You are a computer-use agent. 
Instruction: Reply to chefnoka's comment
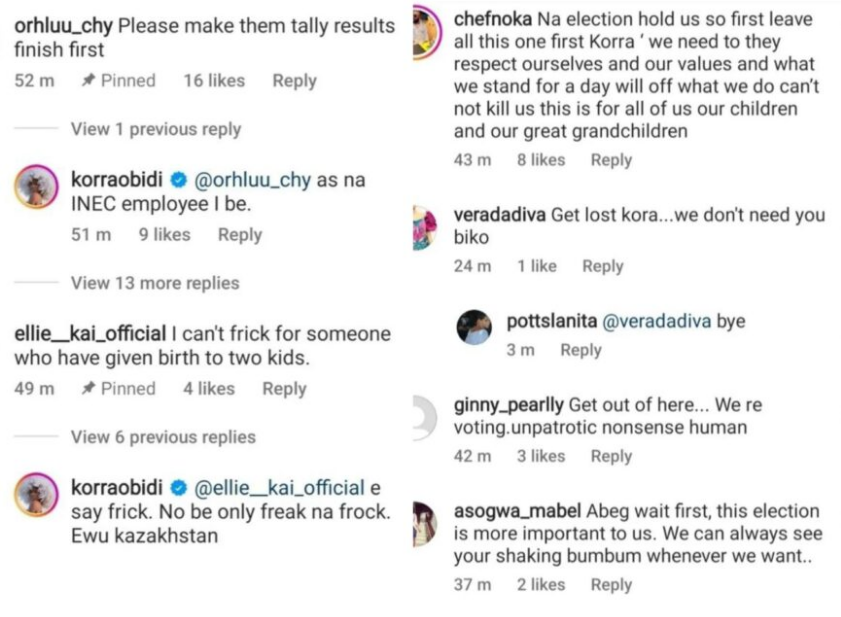point(611,160)
